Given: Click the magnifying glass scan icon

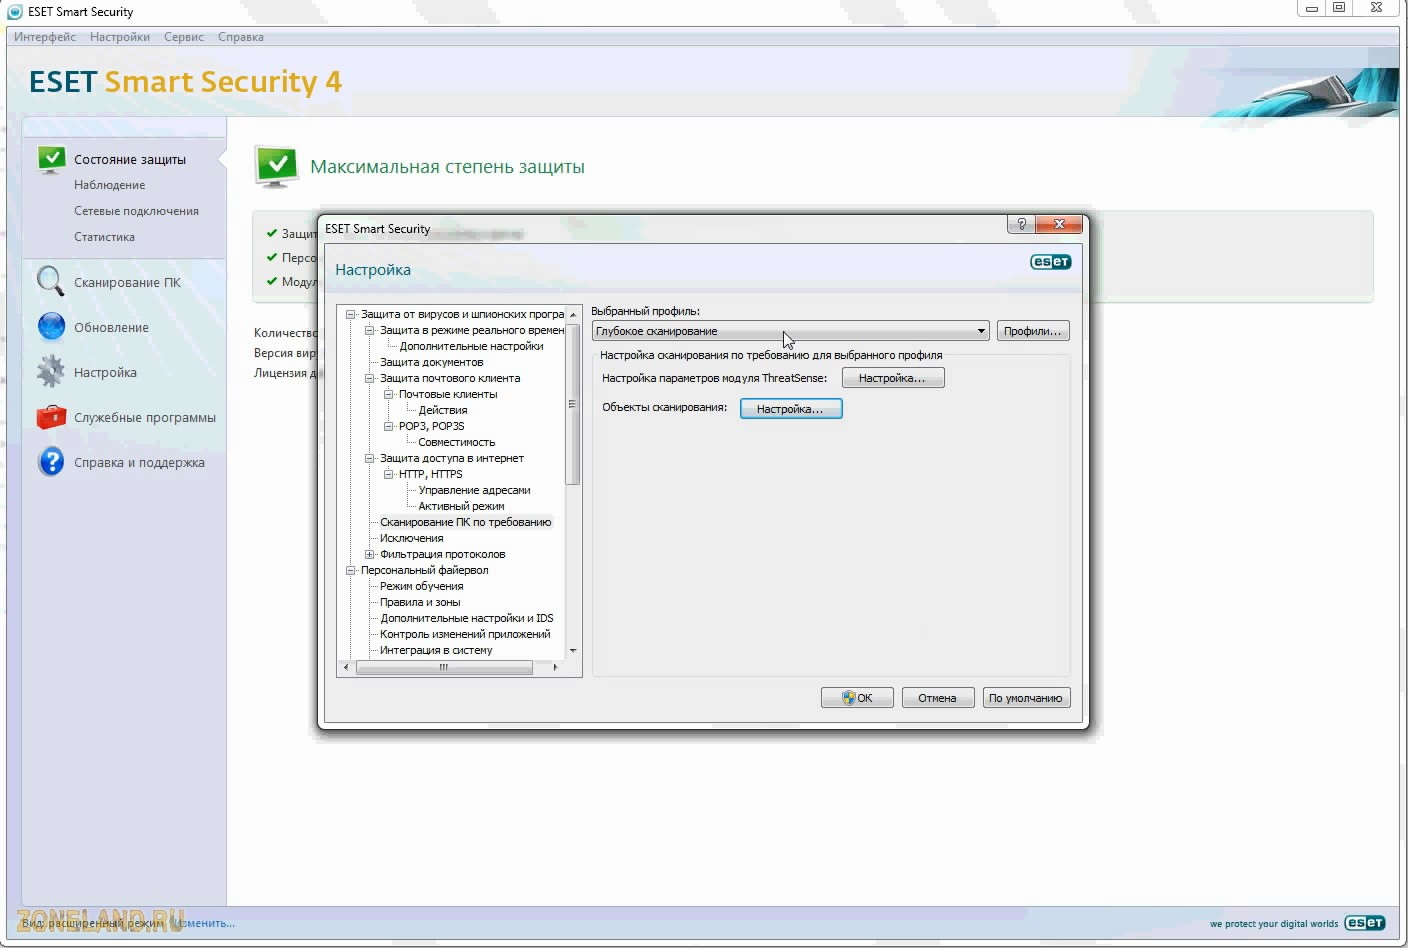Looking at the screenshot, I should (x=50, y=281).
